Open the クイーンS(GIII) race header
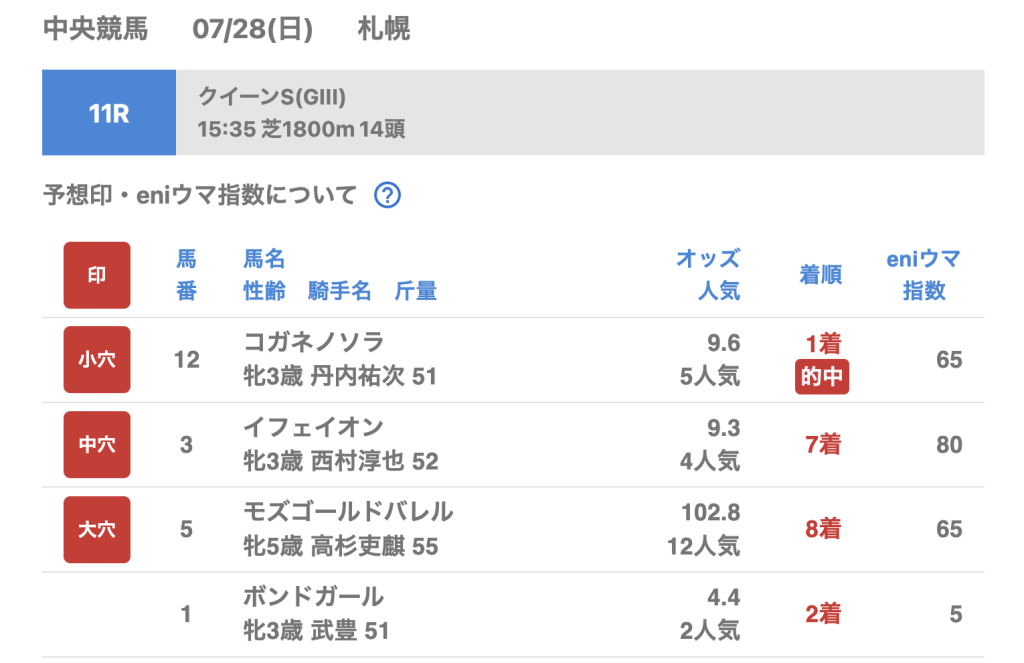This screenshot has width=1024, height=663. click(x=579, y=113)
